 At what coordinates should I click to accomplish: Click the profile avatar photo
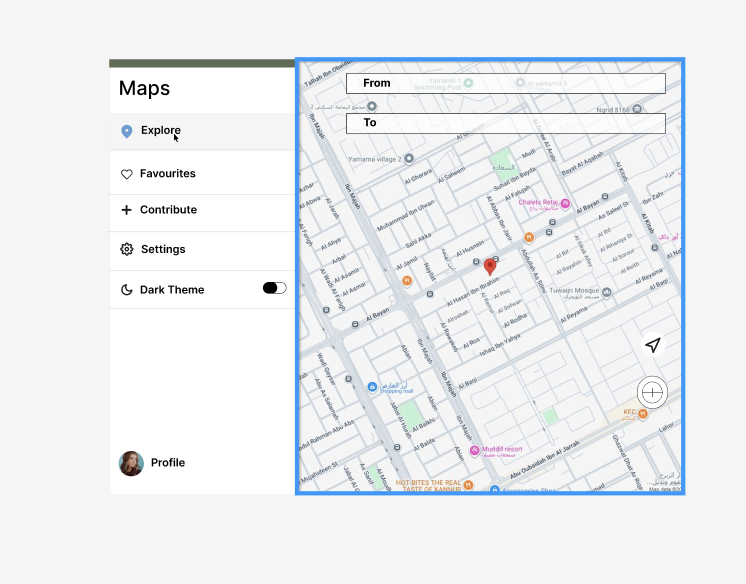[x=131, y=464]
